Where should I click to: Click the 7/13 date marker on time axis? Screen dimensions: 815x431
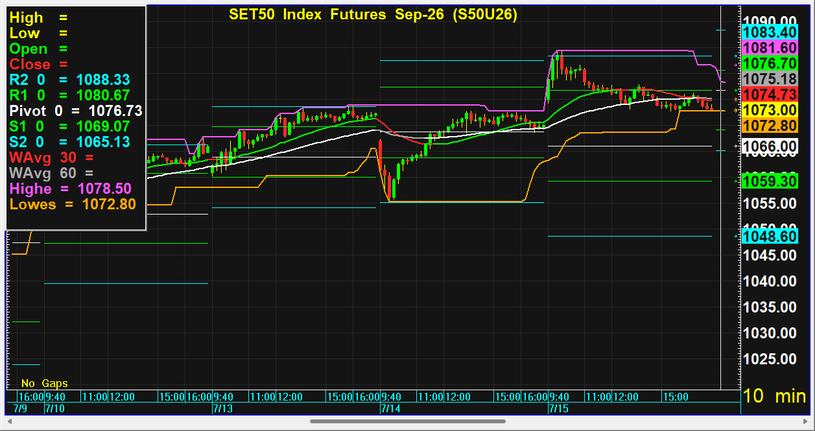click(224, 409)
